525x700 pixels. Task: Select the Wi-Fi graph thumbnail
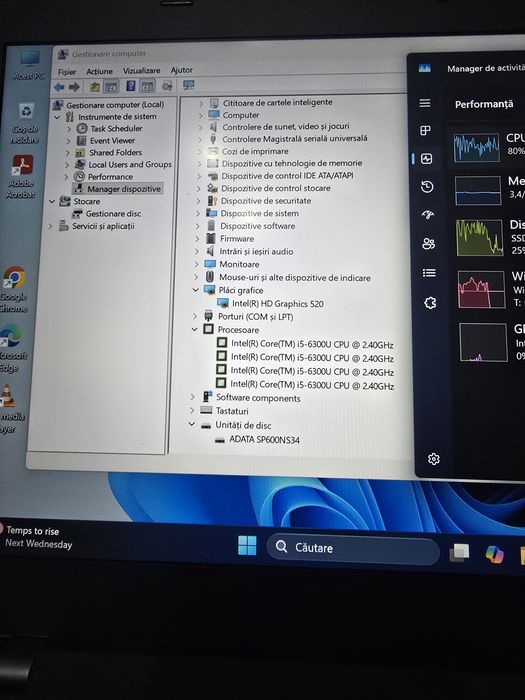pyautogui.click(x=481, y=289)
